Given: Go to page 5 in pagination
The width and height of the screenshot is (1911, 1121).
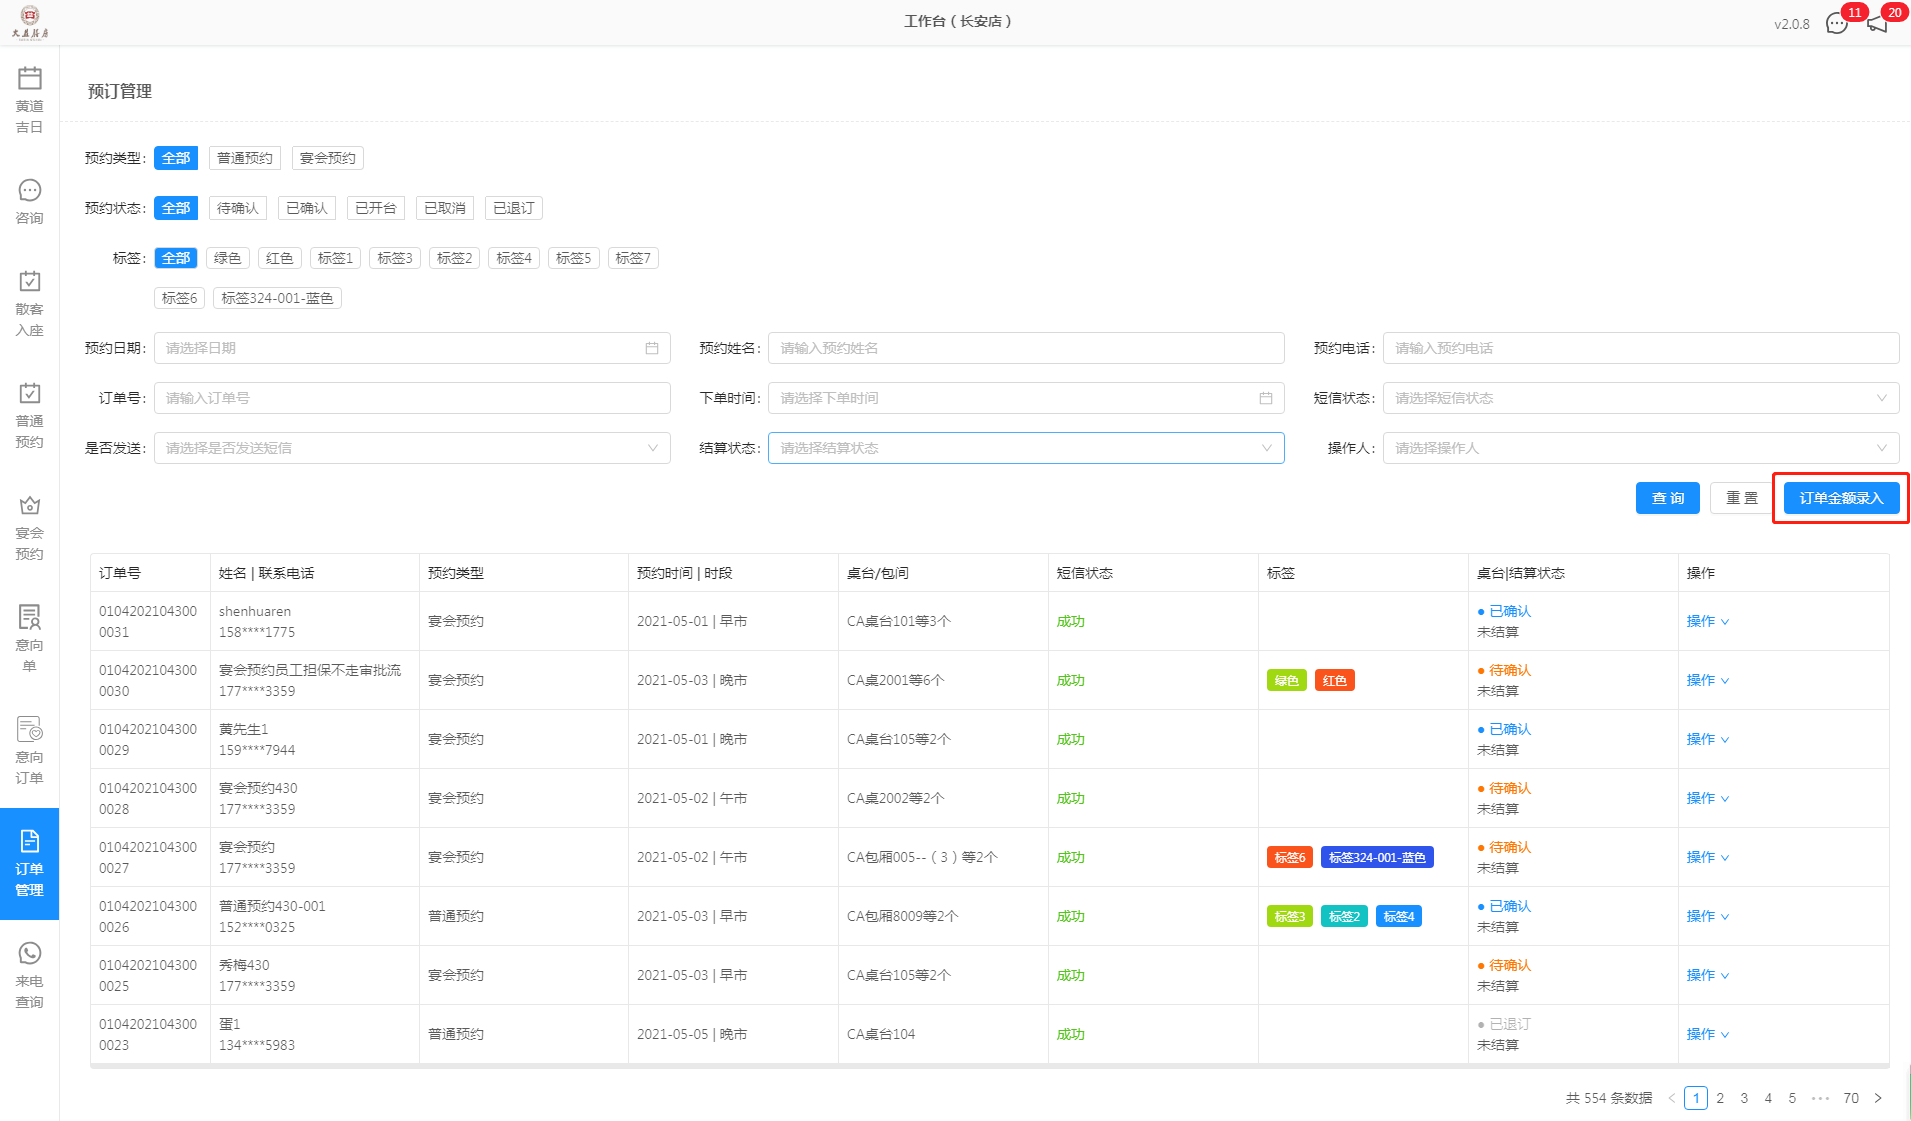Looking at the screenshot, I should (x=1792, y=1098).
